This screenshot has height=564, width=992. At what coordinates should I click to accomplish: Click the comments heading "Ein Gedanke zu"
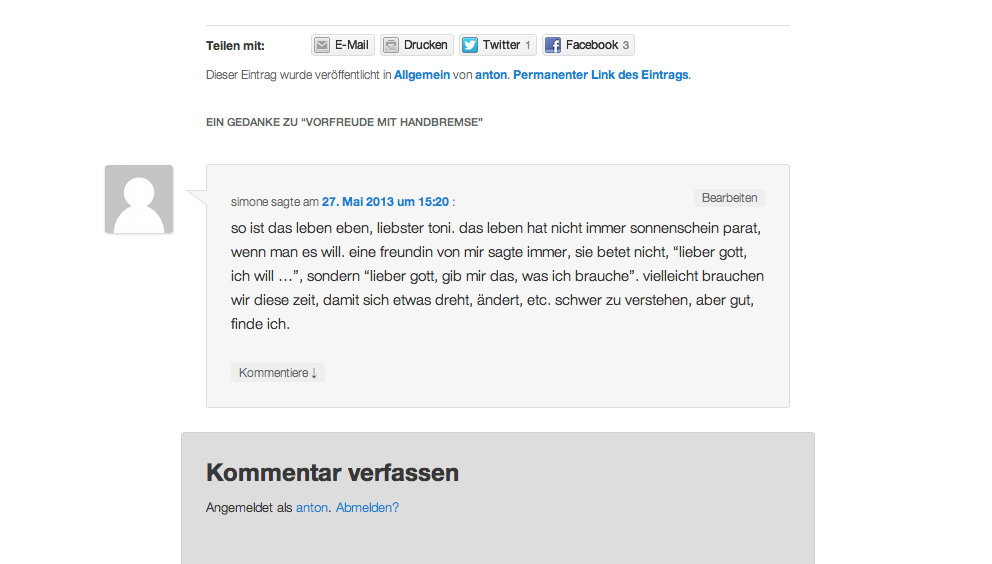coord(344,122)
